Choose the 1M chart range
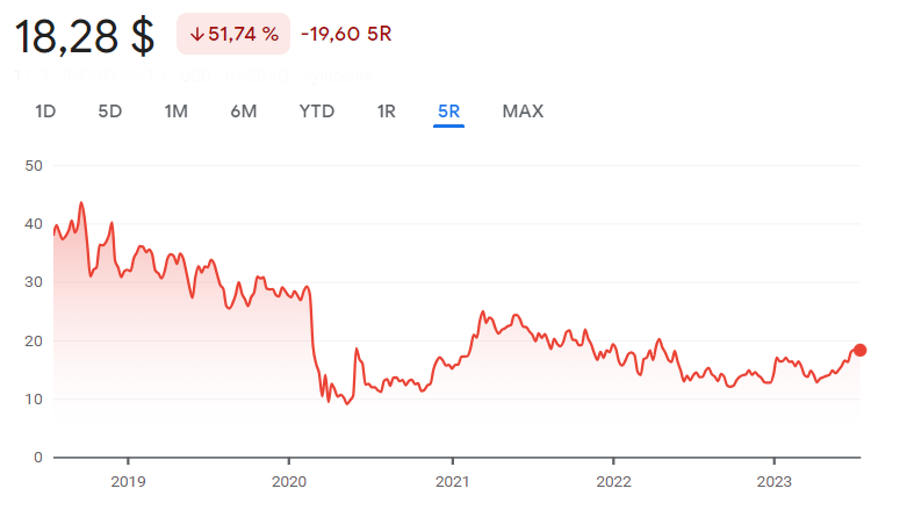Viewport: 908px width, 510px height. pos(176,111)
